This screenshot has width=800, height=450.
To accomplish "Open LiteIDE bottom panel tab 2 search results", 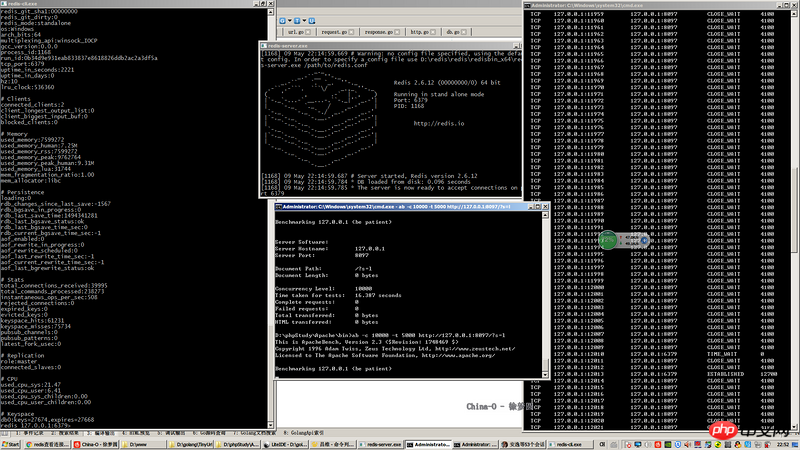I will coord(65,433).
